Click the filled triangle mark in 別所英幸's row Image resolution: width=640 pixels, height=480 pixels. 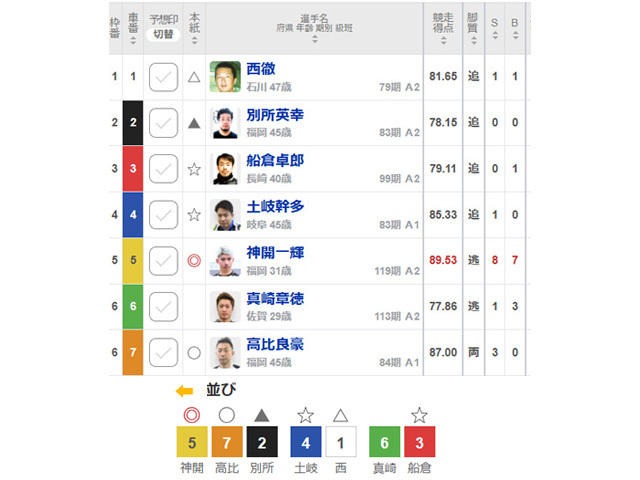(x=194, y=123)
